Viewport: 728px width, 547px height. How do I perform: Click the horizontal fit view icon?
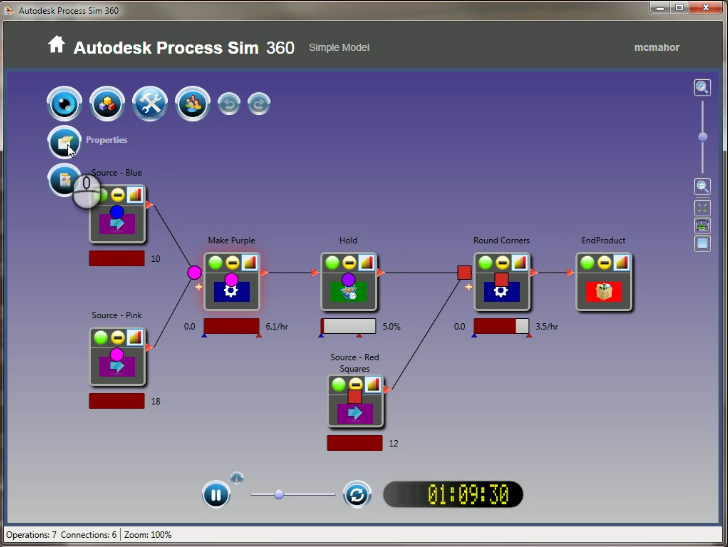(702, 226)
